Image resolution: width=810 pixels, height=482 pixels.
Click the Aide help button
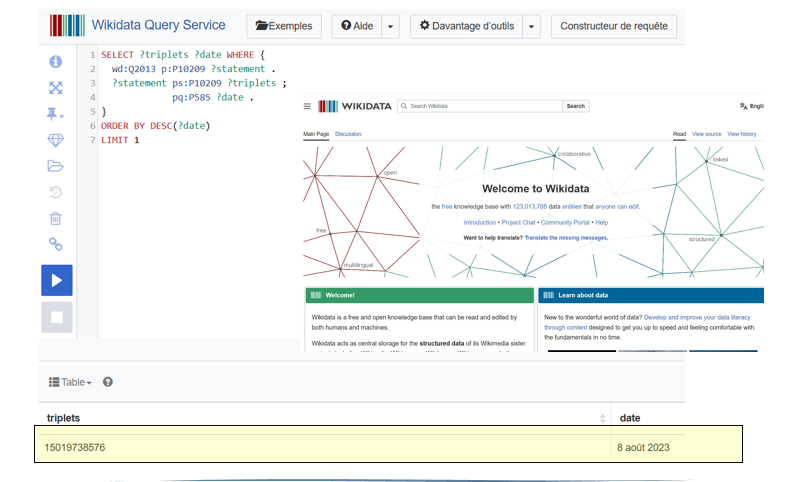pos(357,26)
